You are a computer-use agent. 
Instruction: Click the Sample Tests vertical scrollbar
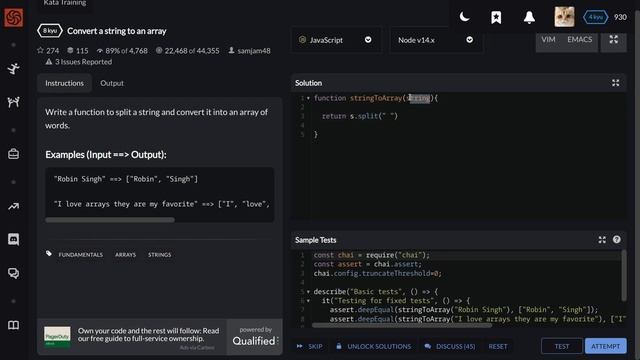(624, 276)
